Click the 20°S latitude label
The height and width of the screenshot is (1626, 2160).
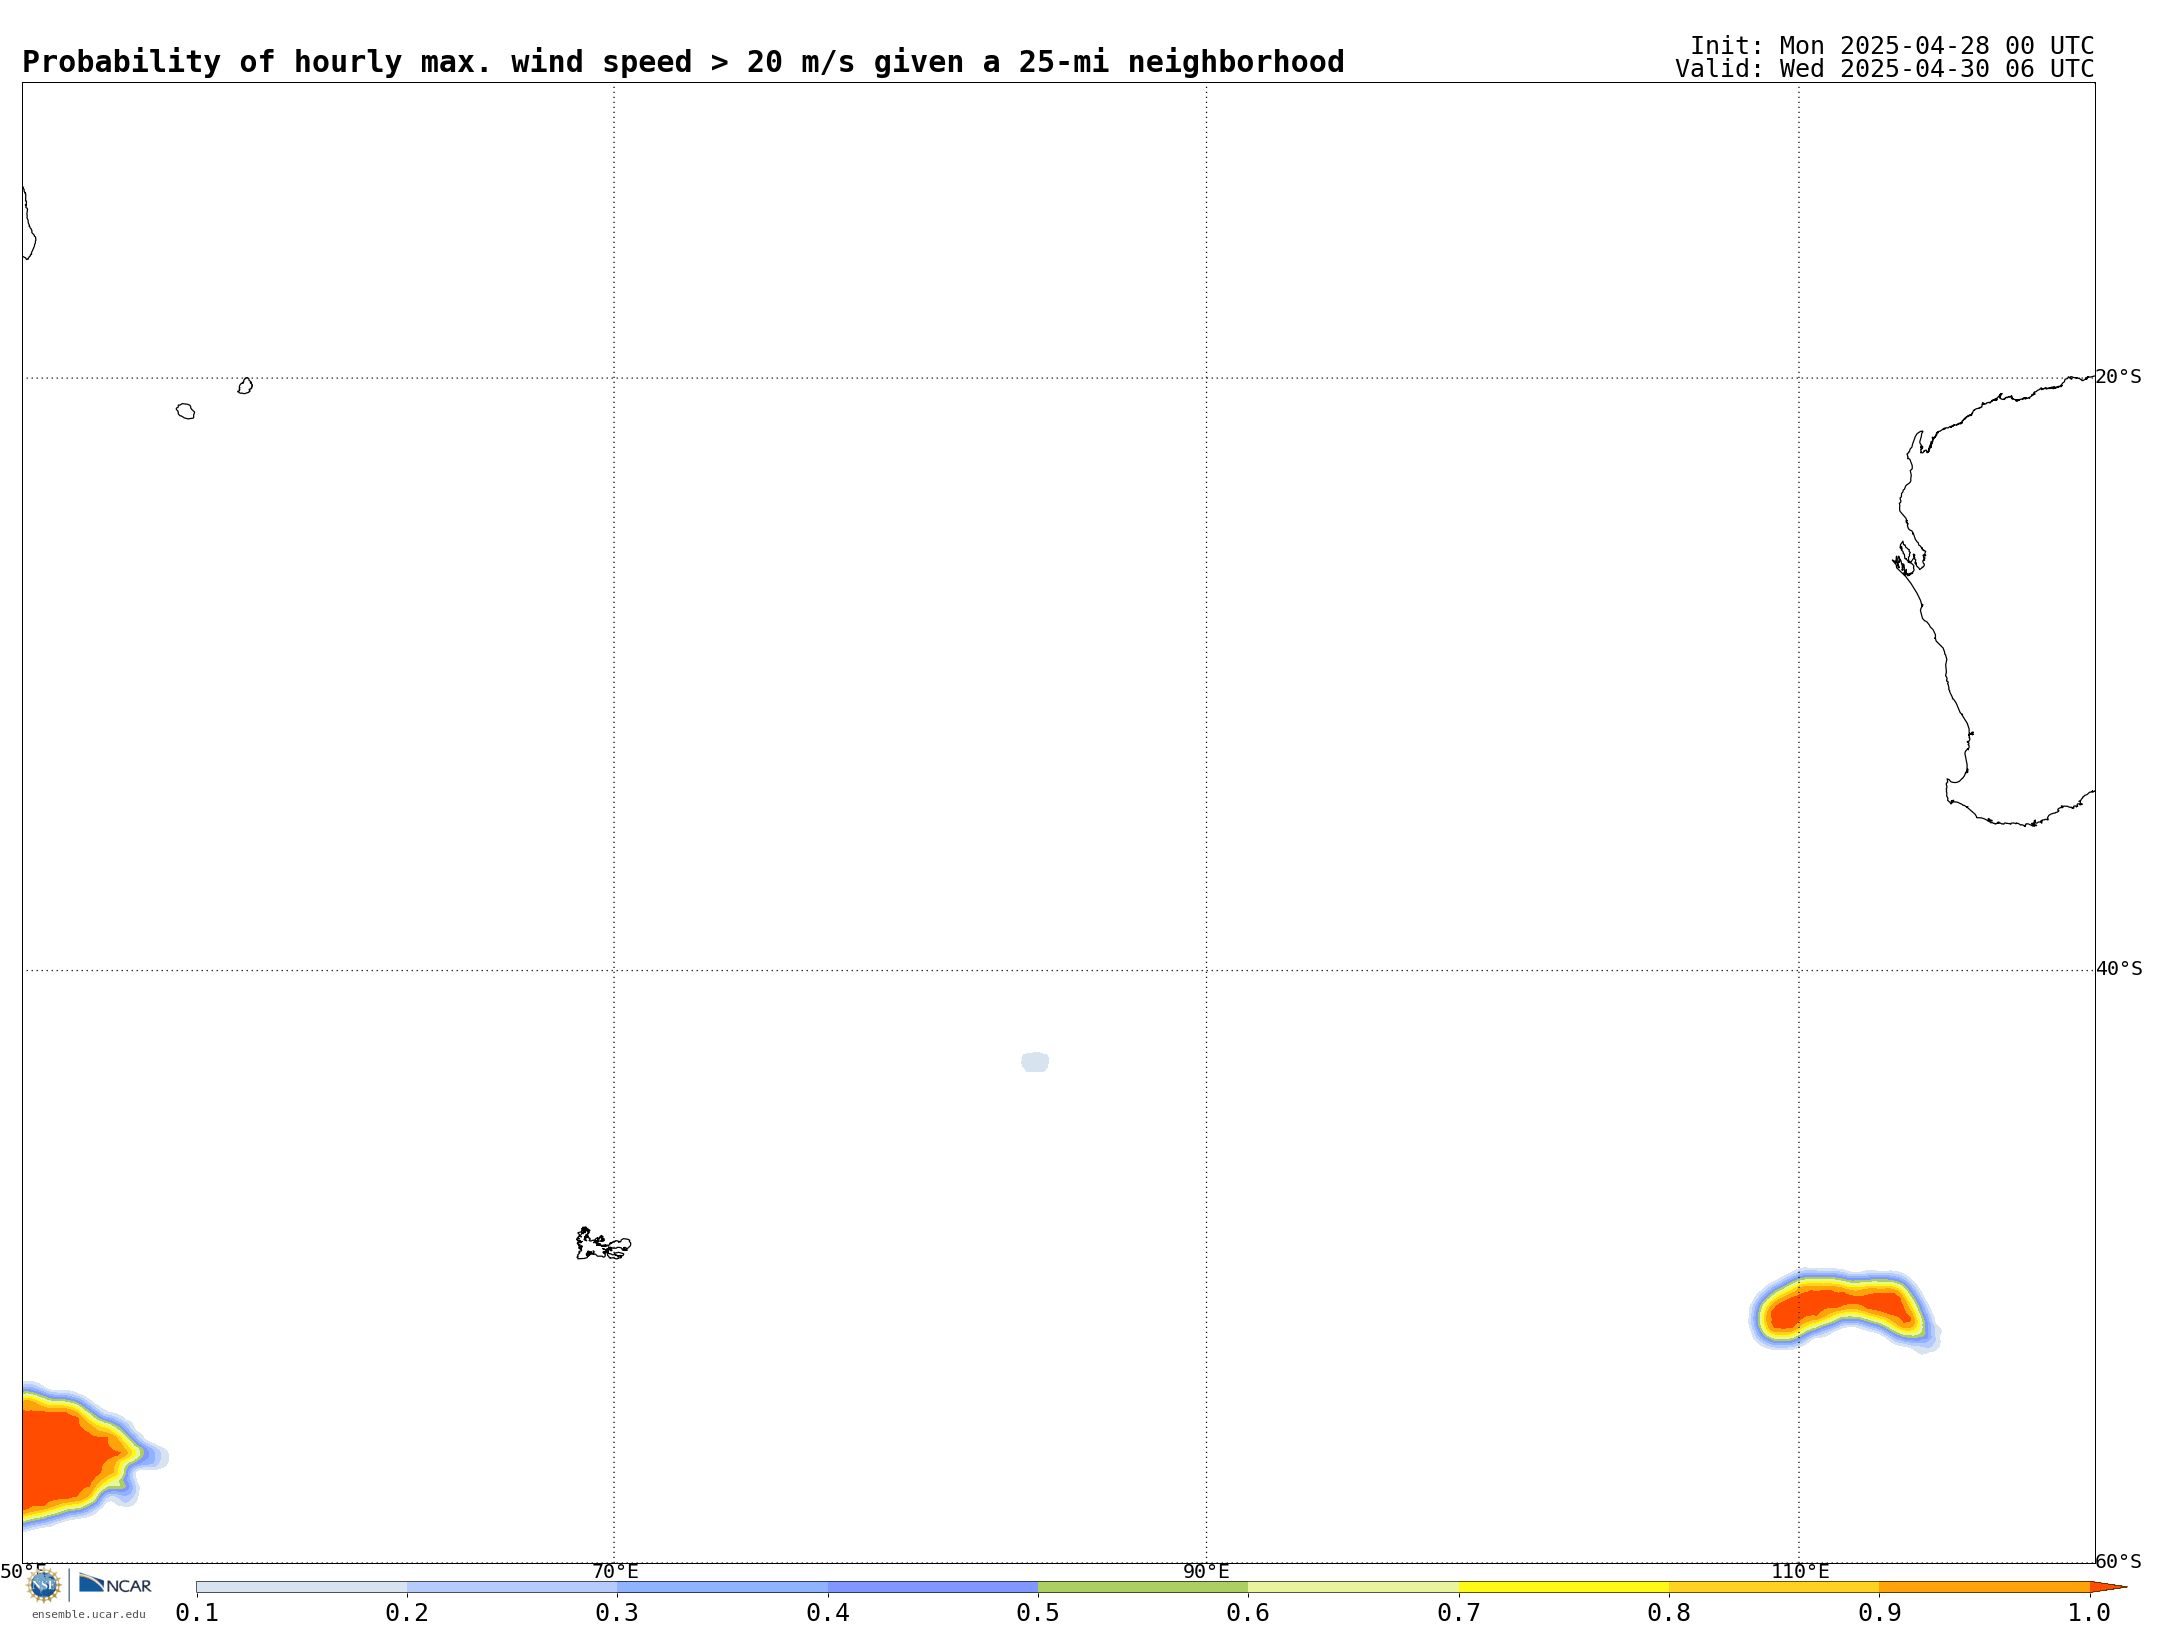[2119, 377]
